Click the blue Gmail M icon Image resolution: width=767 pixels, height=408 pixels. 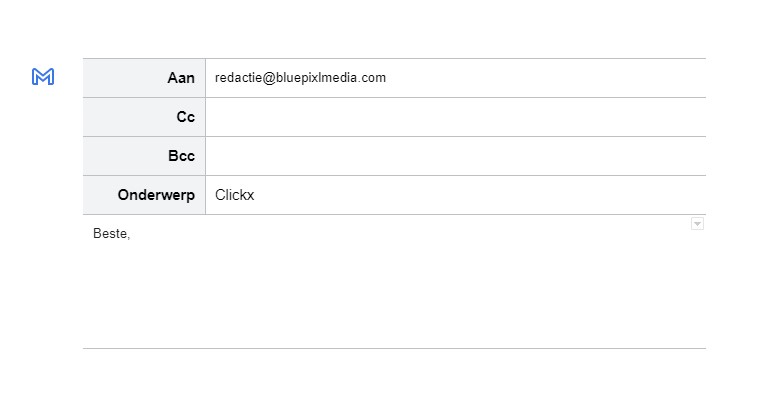point(43,77)
